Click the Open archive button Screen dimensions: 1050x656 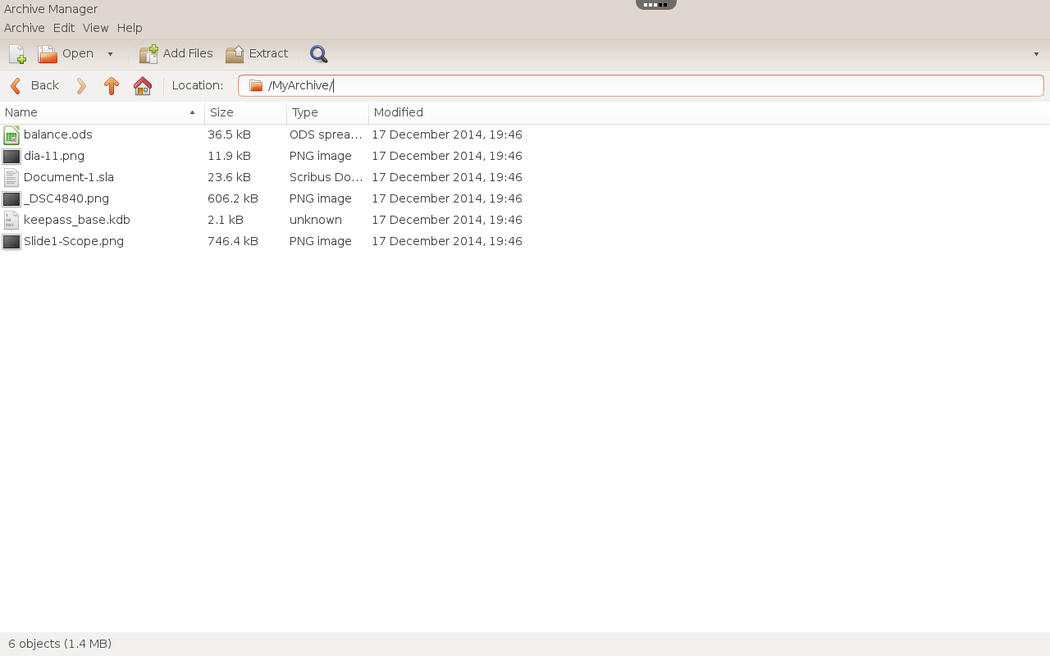(66, 54)
